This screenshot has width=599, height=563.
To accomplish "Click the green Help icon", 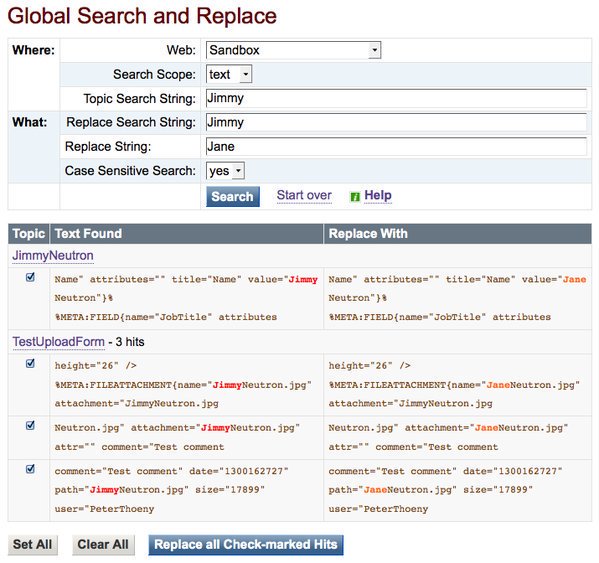I will 355,196.
